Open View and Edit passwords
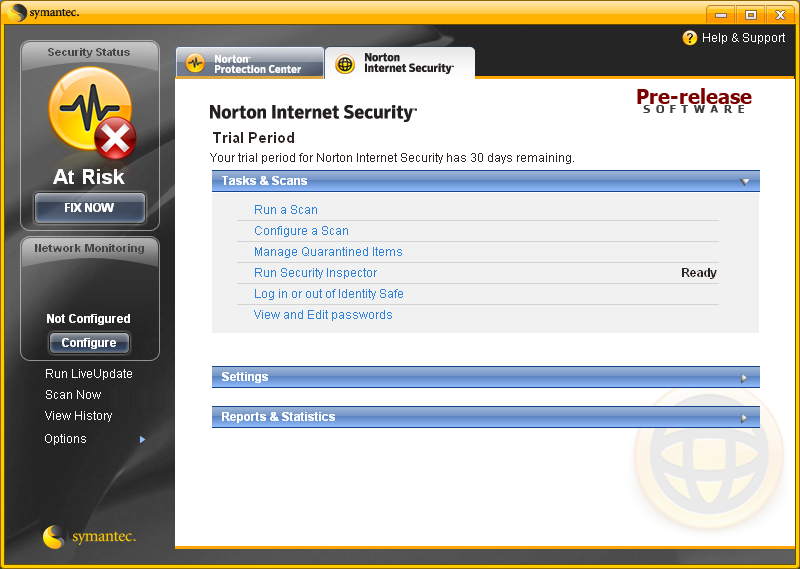 tap(323, 314)
